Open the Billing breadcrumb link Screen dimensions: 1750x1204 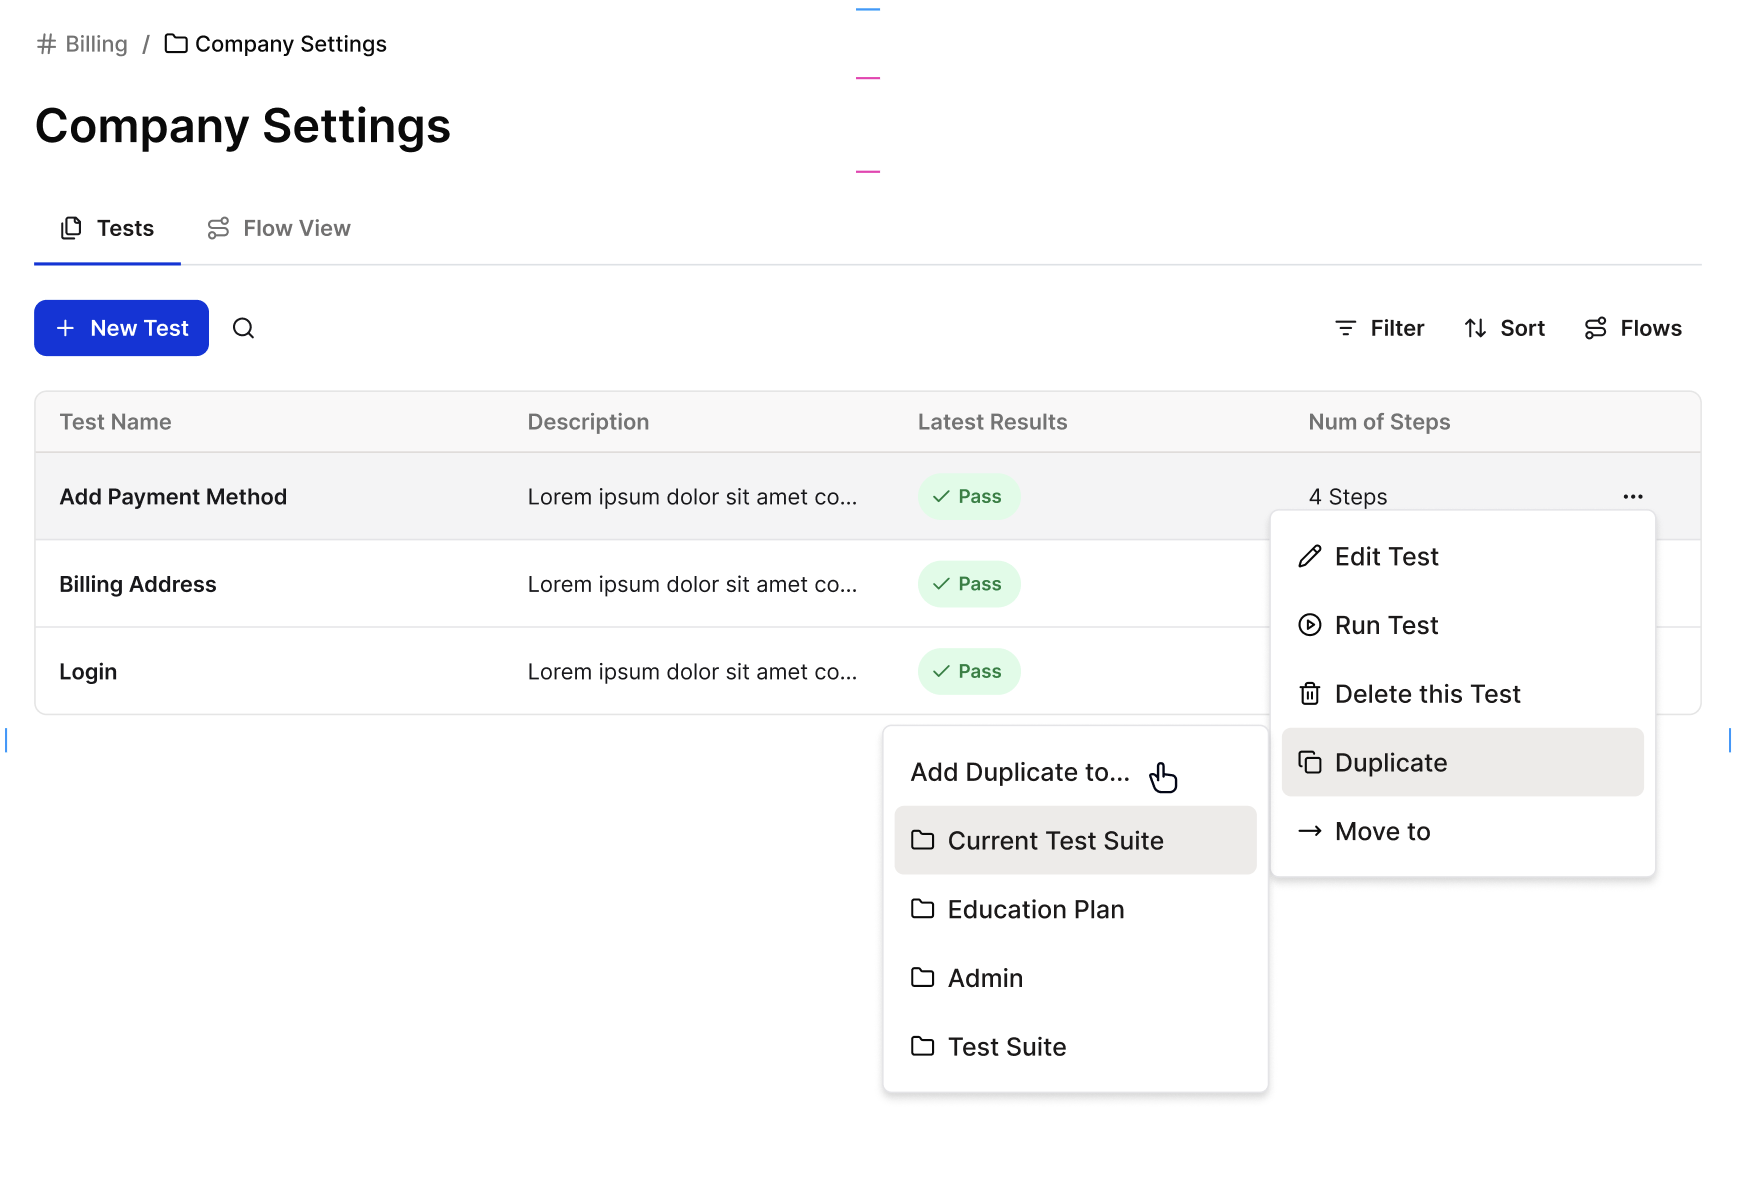click(95, 43)
